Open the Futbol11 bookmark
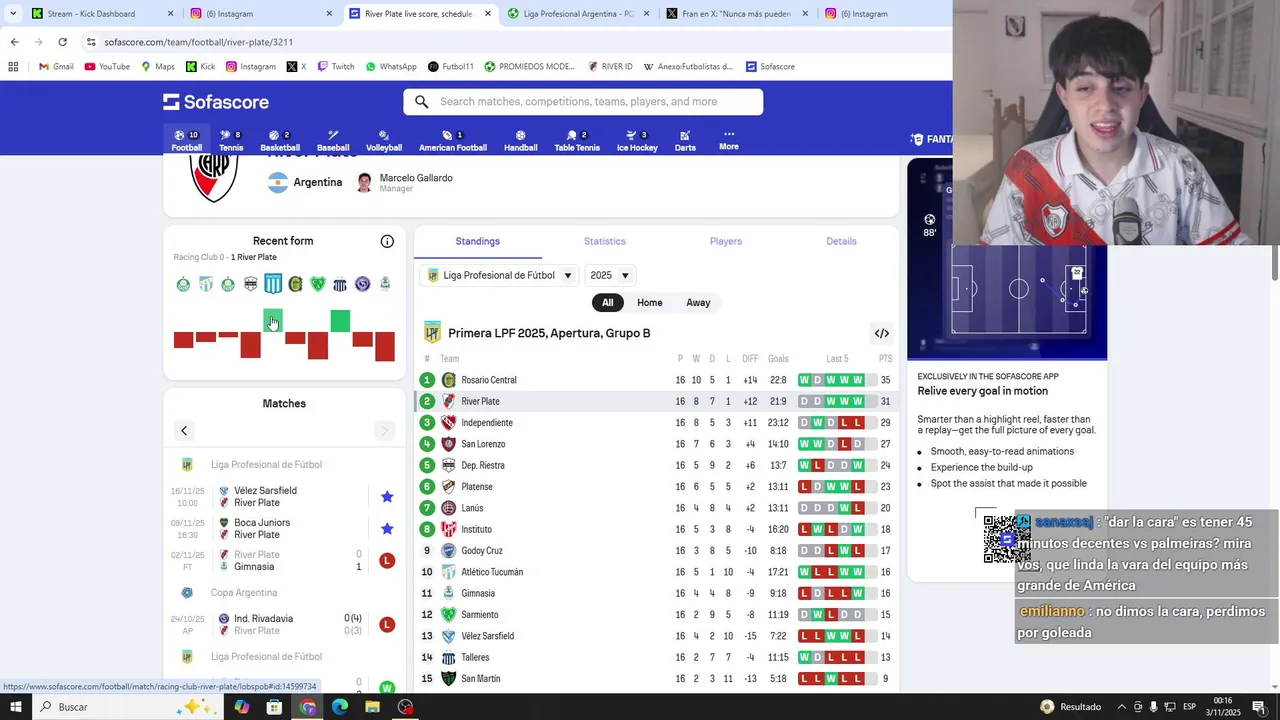The height and width of the screenshot is (720, 1280). [x=451, y=67]
